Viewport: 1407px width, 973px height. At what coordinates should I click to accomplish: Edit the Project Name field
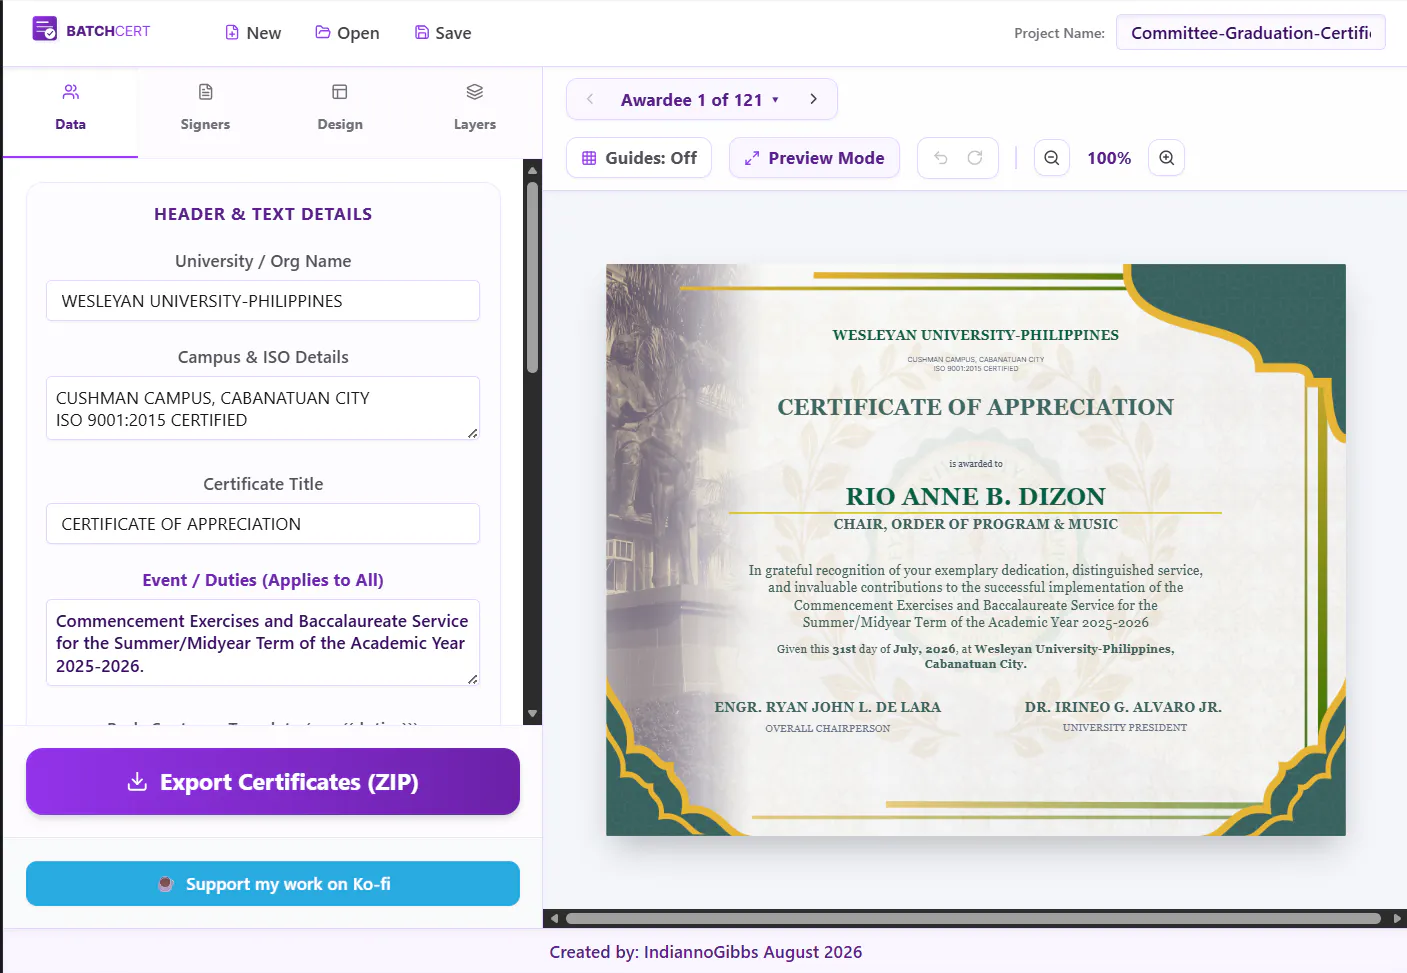click(x=1250, y=33)
